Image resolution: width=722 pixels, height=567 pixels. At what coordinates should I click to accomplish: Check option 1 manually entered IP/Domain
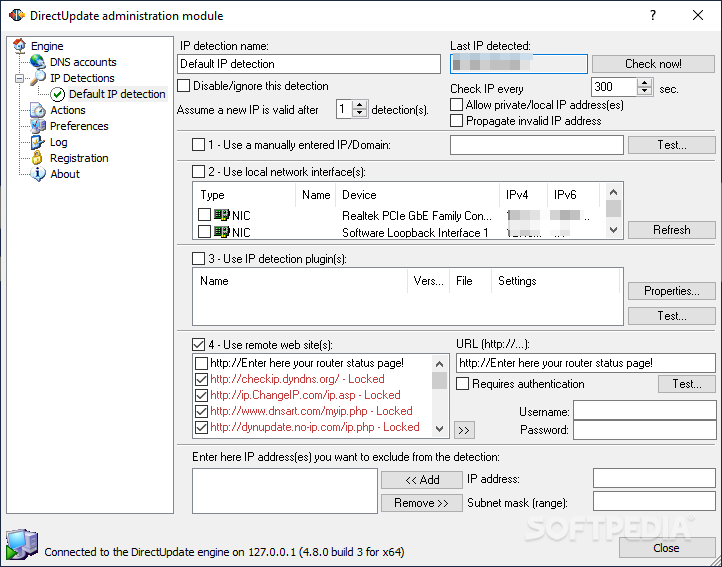[x=198, y=145]
